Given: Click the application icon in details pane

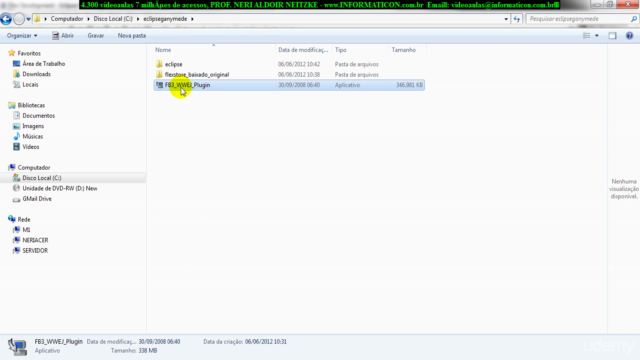Looking at the screenshot, I should click(x=18, y=346).
